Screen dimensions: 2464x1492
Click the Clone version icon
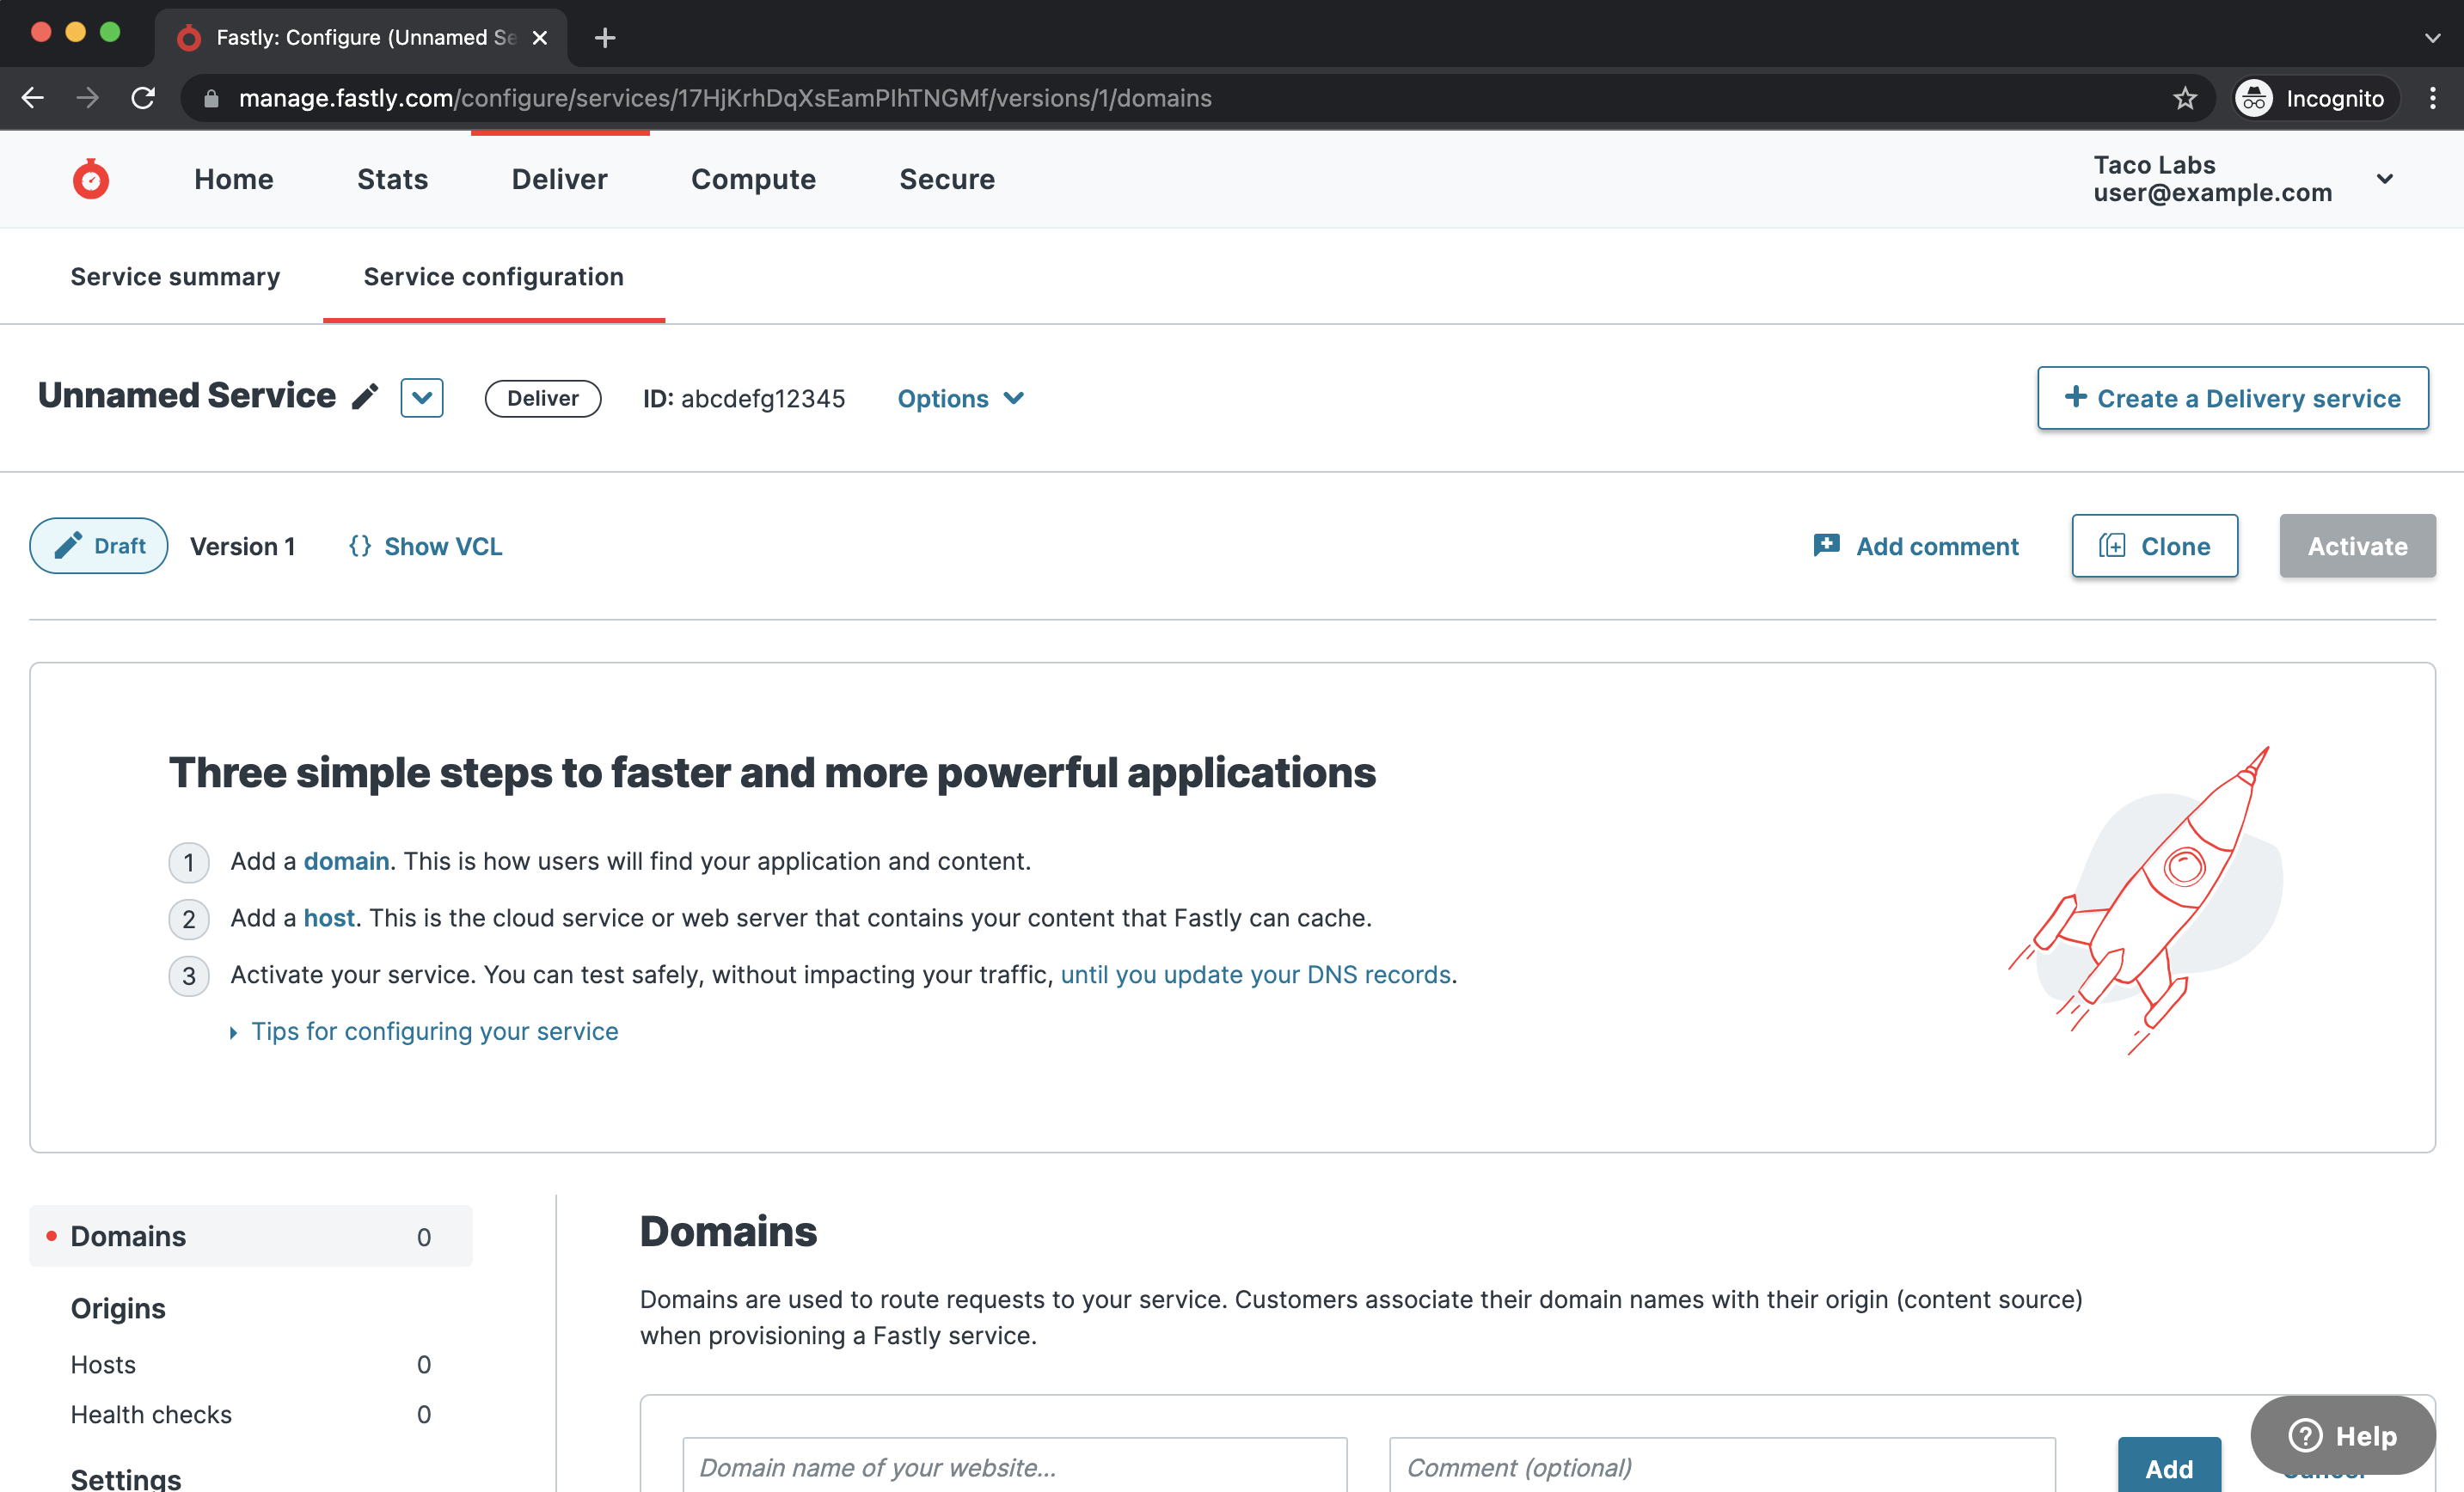coord(2112,546)
